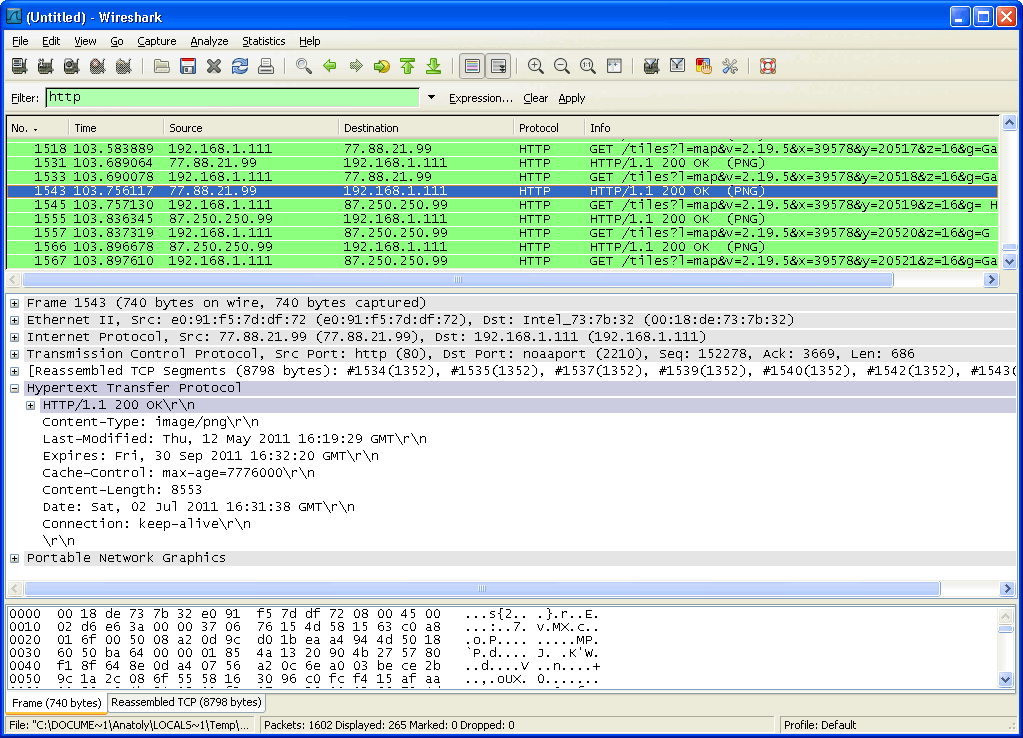Click the Find packet magnifier icon

point(304,67)
